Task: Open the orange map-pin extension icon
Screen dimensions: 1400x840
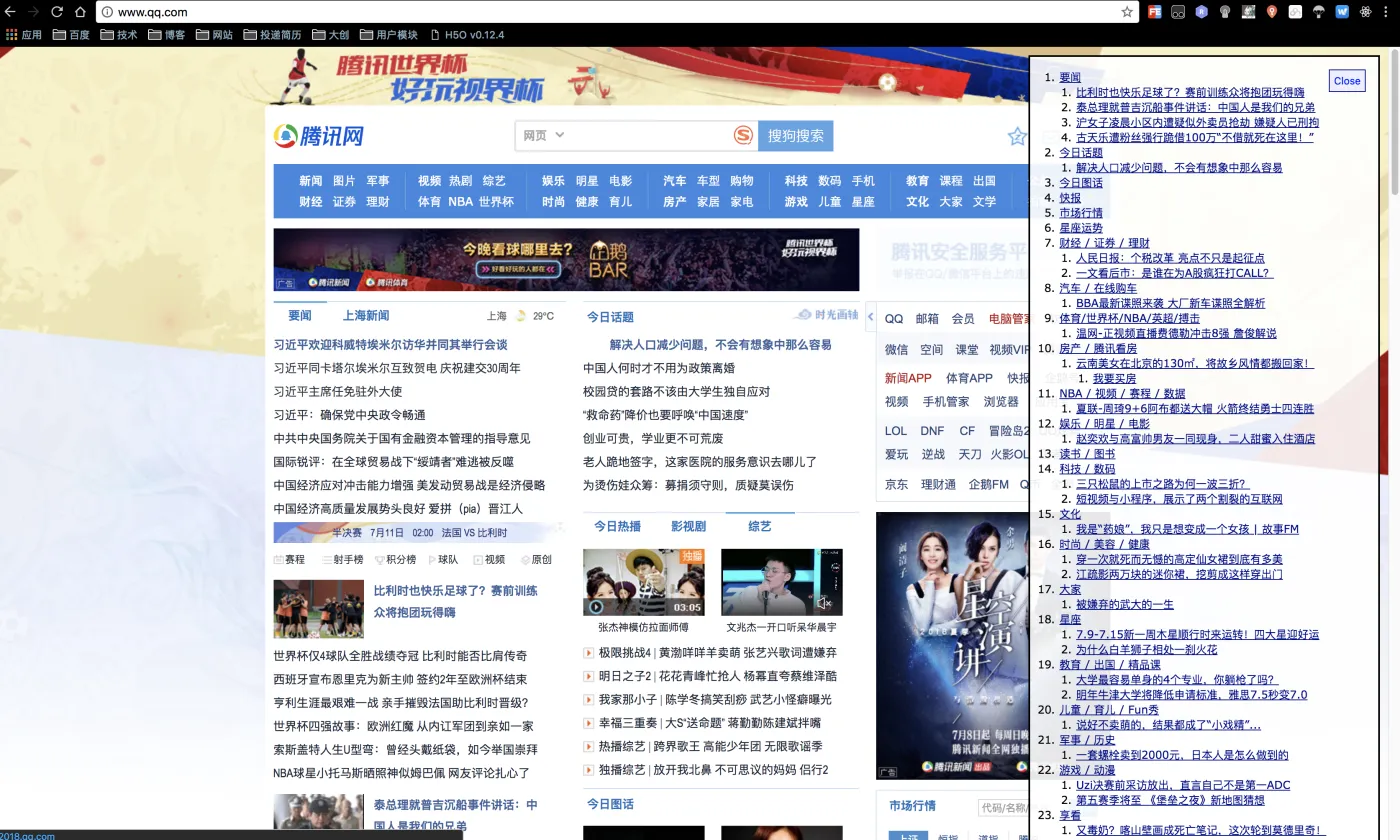Action: point(1272,12)
